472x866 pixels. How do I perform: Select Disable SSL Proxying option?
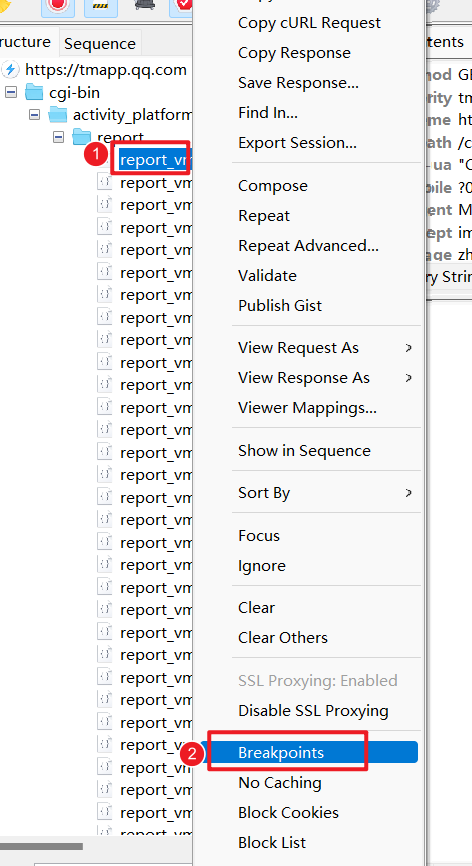coord(313,710)
